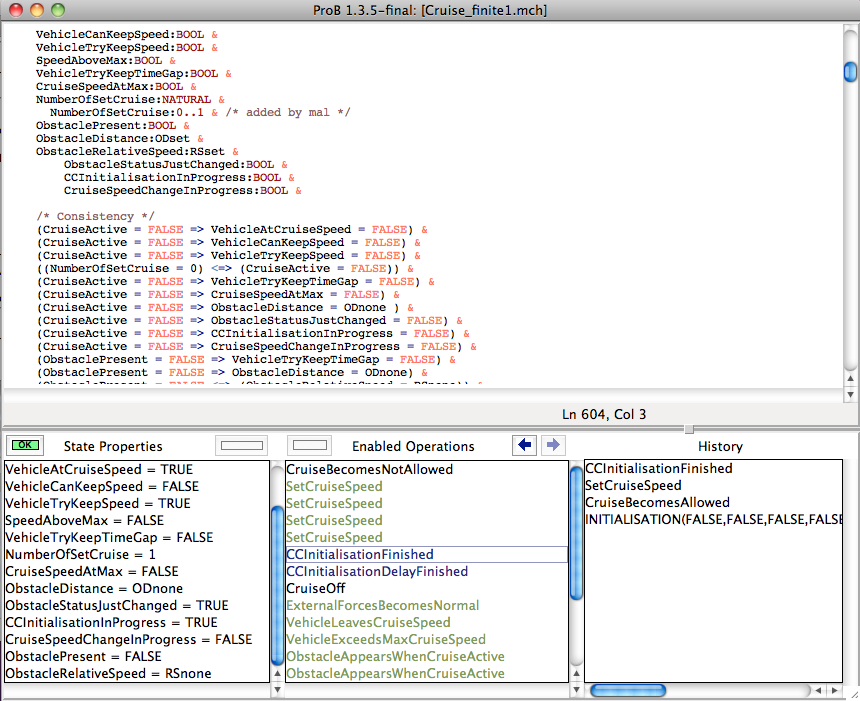Select CruiseBecomesAllowed in the History list

point(657,502)
